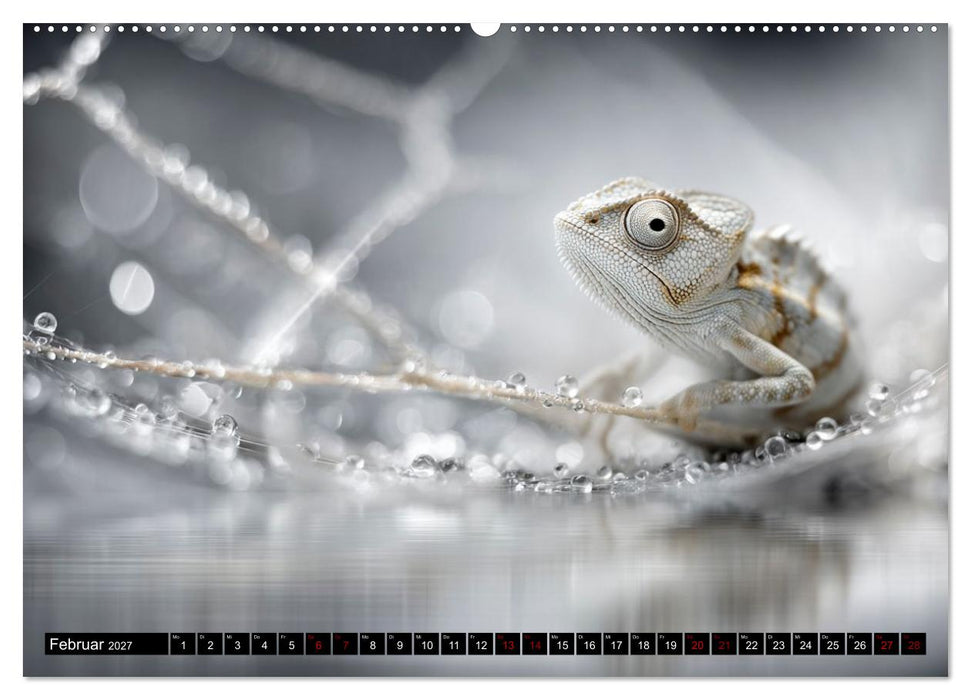This screenshot has height=700, width=971.
Task: Click the "Februar 2027" month label
Action: click(90, 644)
